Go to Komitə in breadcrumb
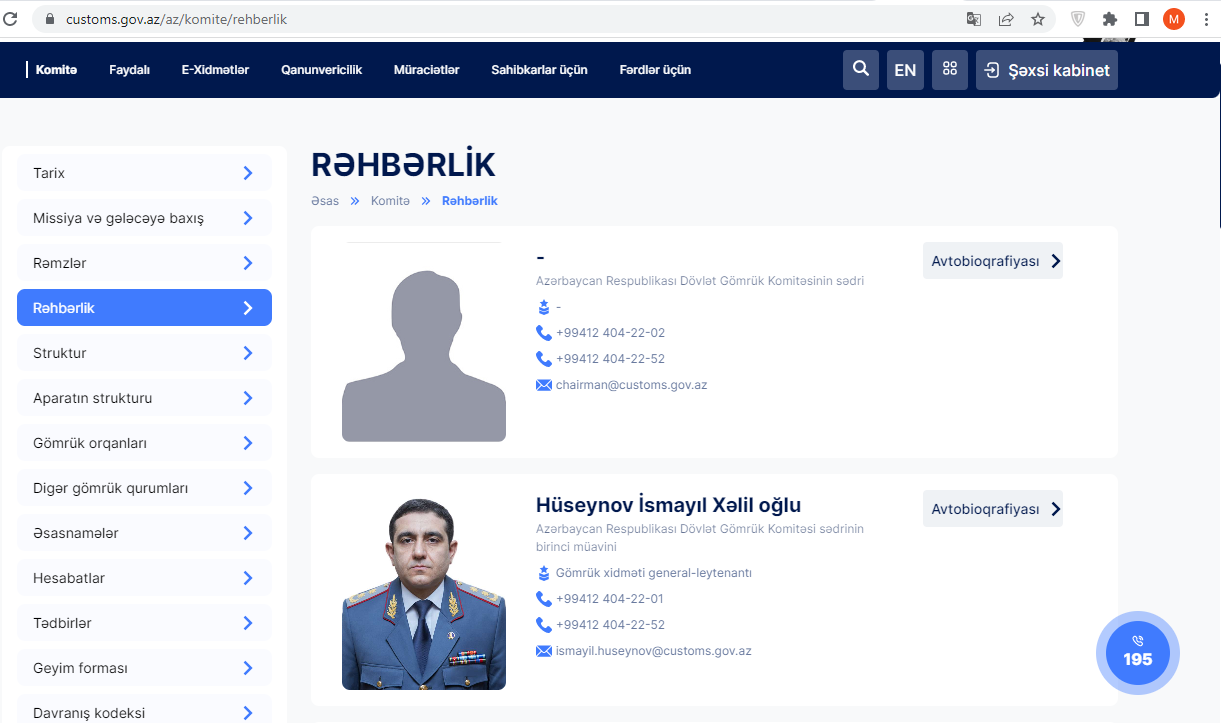The height and width of the screenshot is (723, 1221). coord(390,201)
